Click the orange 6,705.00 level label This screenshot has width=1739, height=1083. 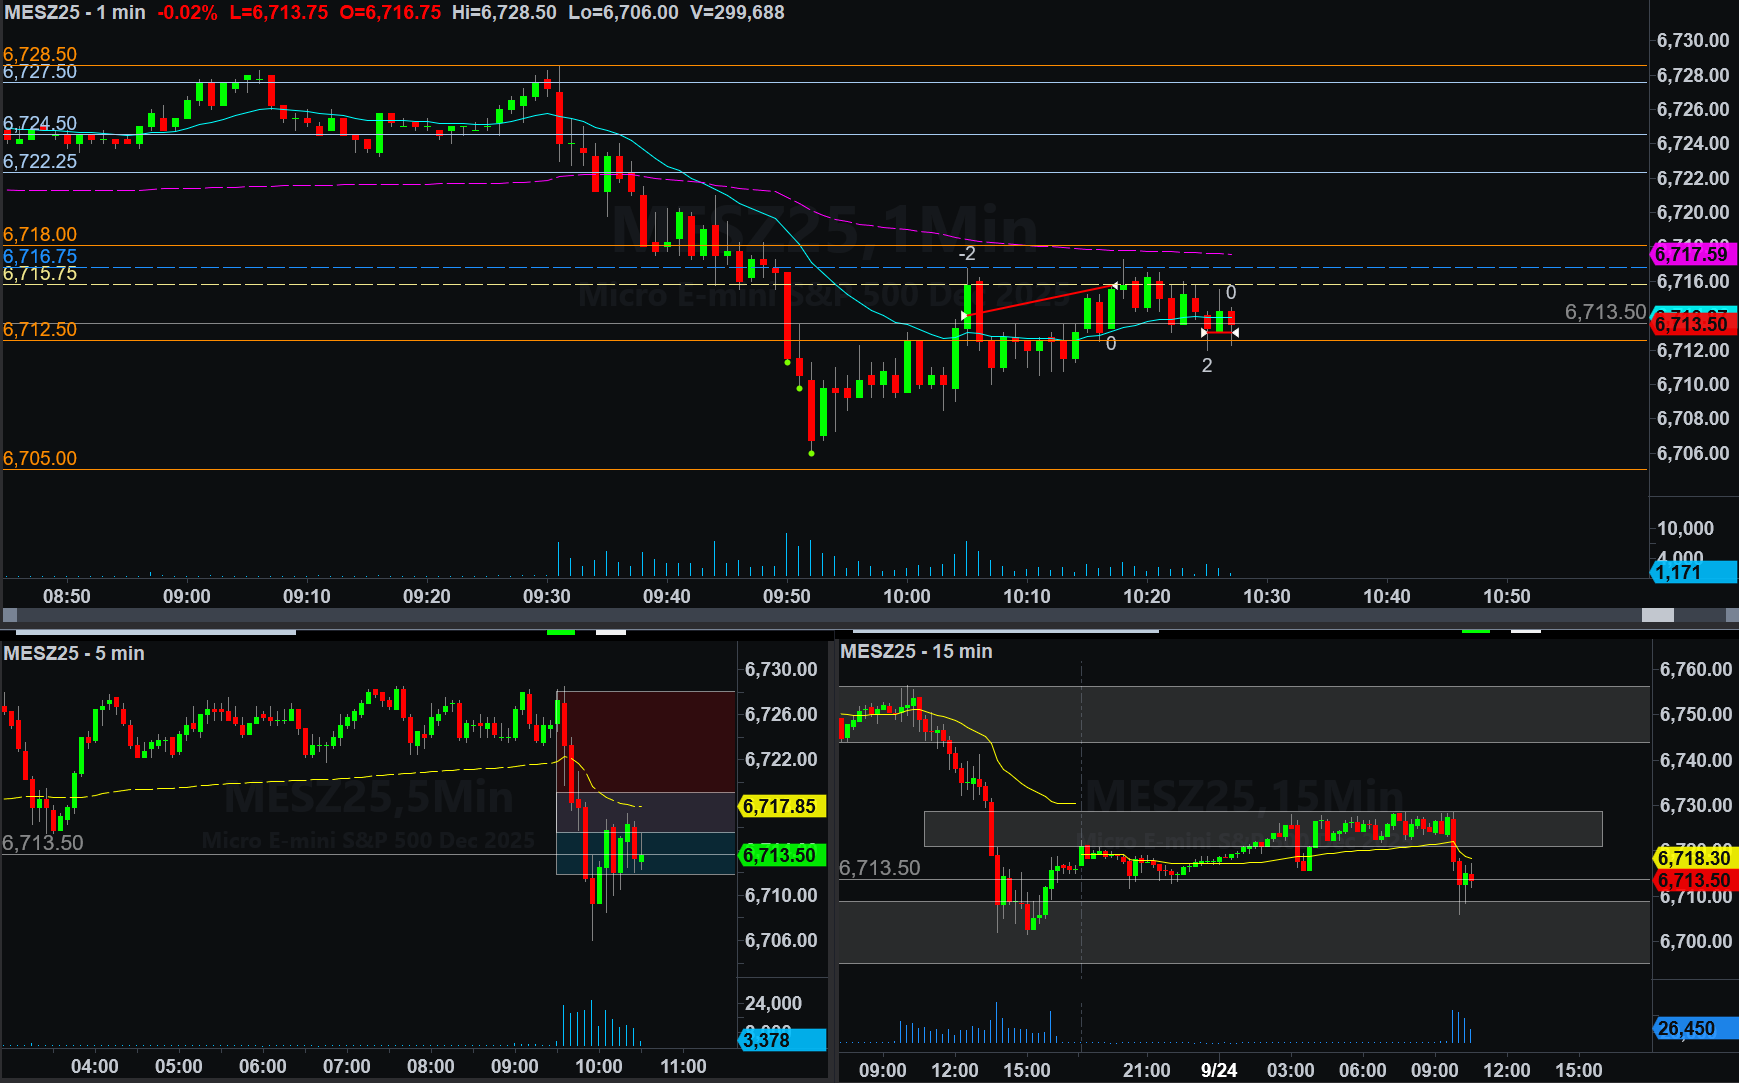pos(40,458)
